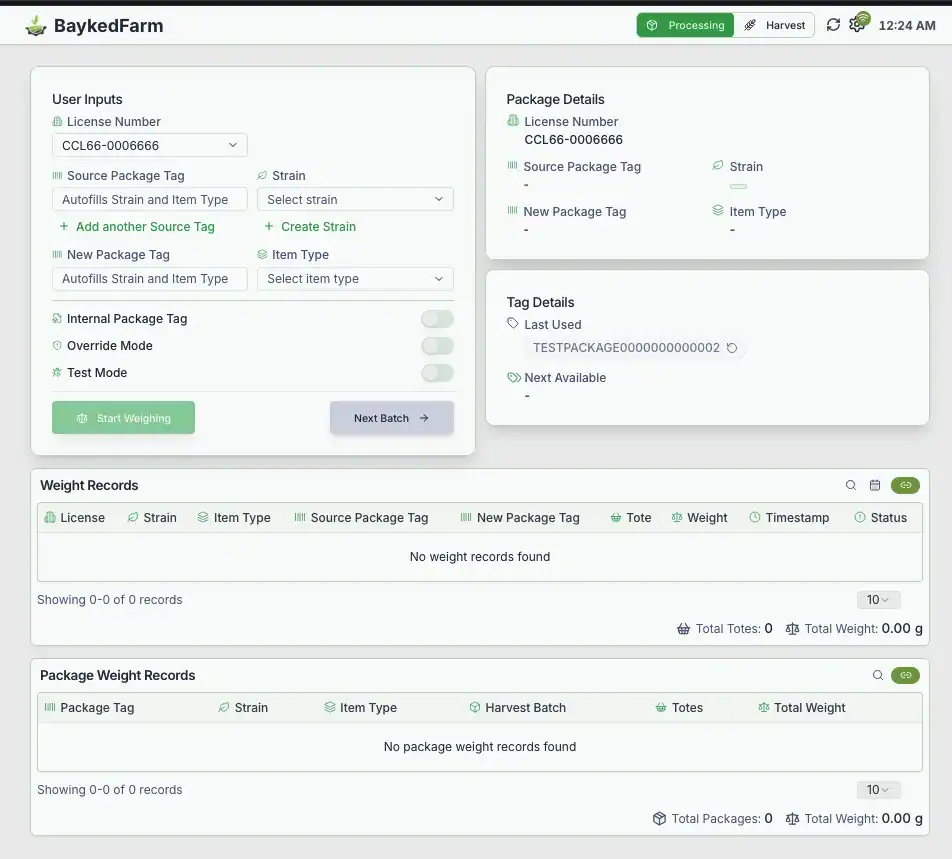Click the Start Weighing button
Image resolution: width=952 pixels, height=859 pixels.
coord(123,418)
